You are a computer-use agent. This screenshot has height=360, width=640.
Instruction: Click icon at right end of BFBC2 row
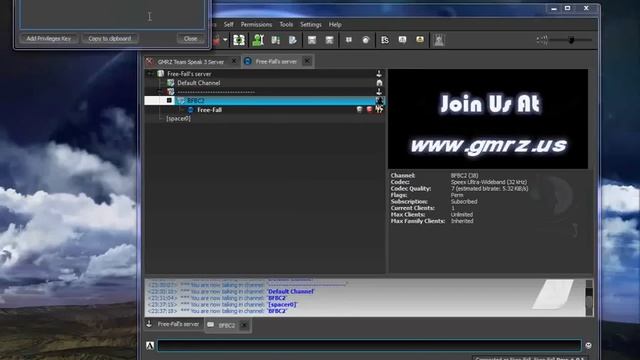point(379,100)
